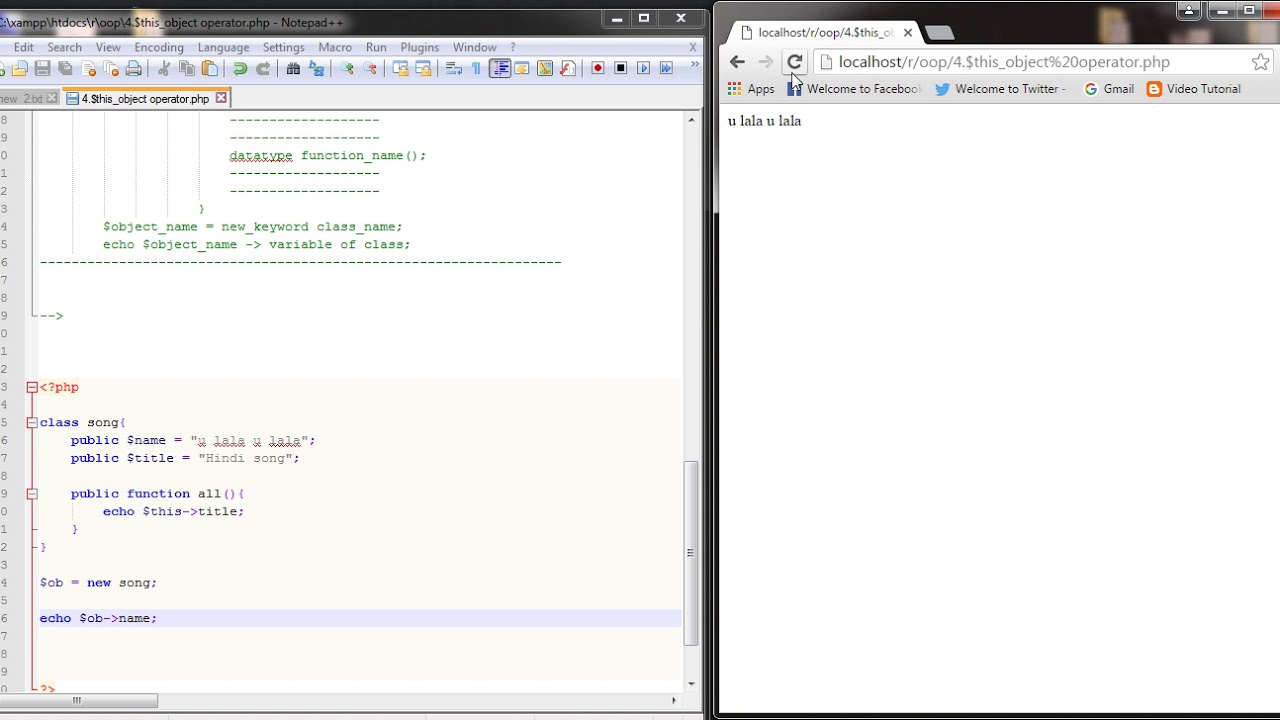This screenshot has height=720, width=1280.
Task: Click the Redo arrow icon
Action: tap(263, 68)
